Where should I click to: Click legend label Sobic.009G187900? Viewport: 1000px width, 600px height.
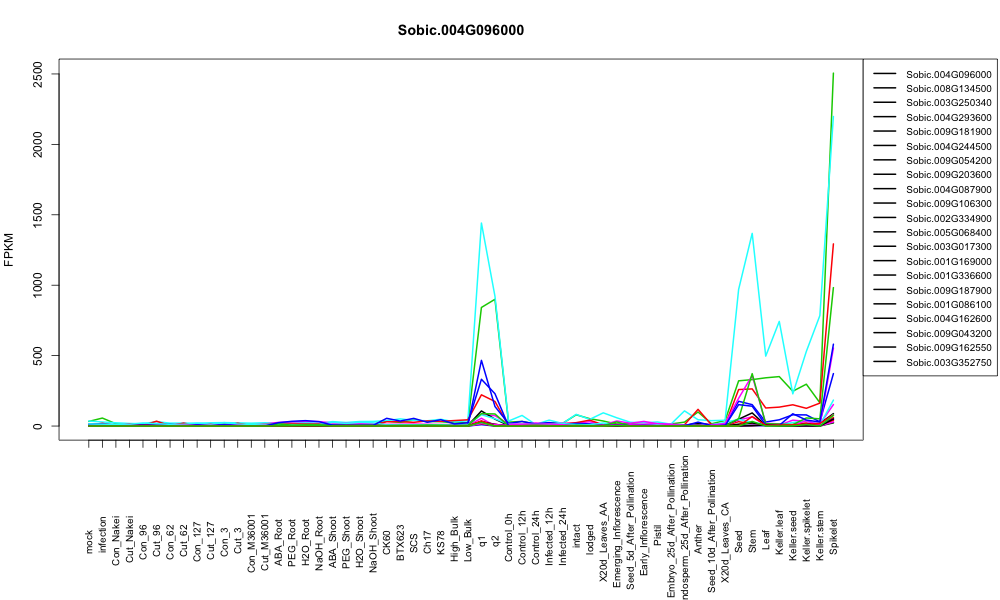click(x=949, y=290)
